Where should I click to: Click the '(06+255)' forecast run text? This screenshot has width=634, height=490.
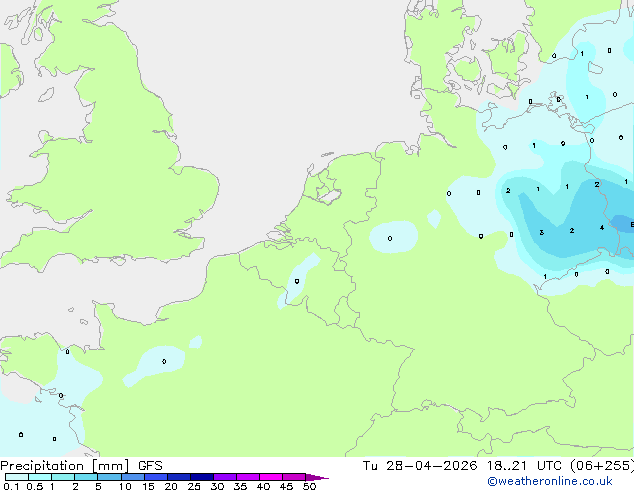click(602, 466)
